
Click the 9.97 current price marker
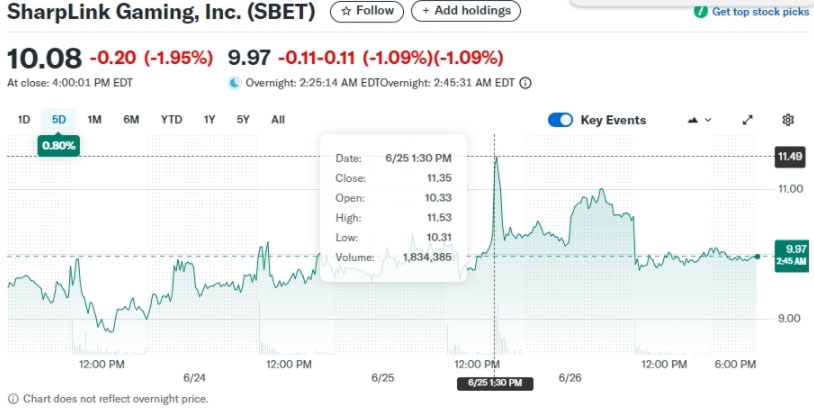coord(791,256)
